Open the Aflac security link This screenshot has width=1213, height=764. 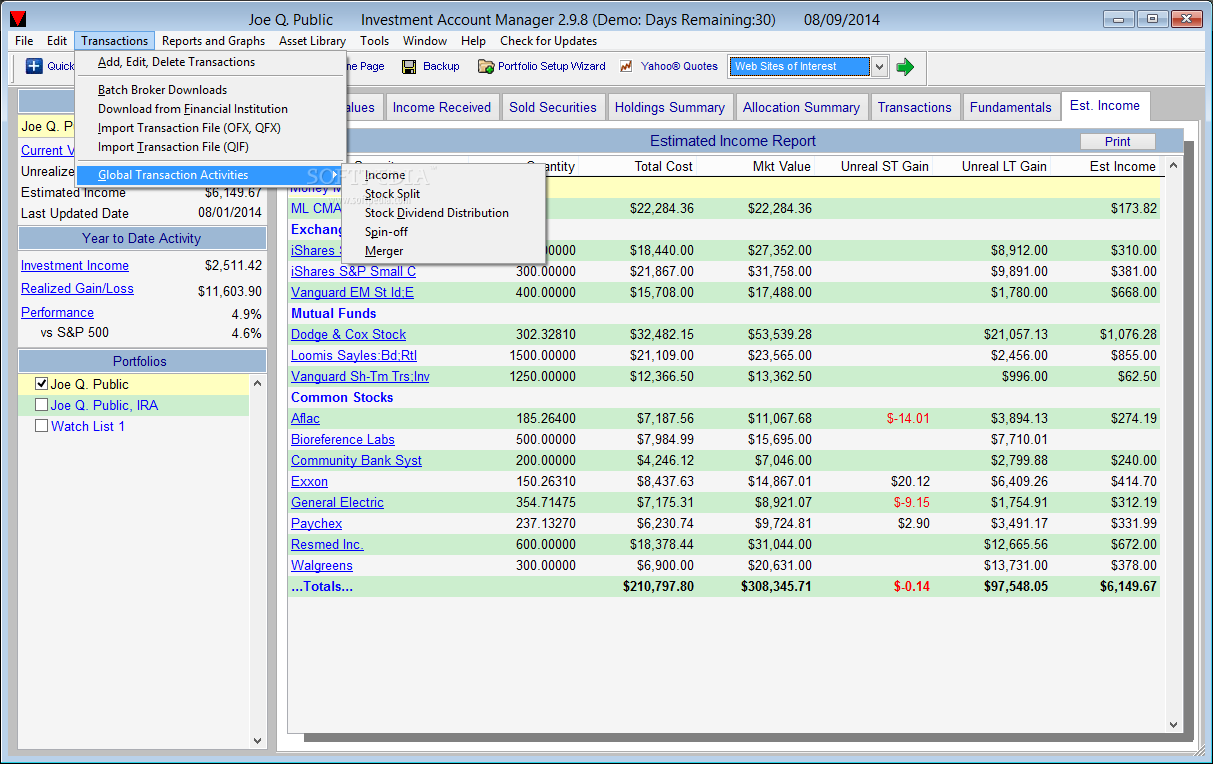pyautogui.click(x=305, y=419)
